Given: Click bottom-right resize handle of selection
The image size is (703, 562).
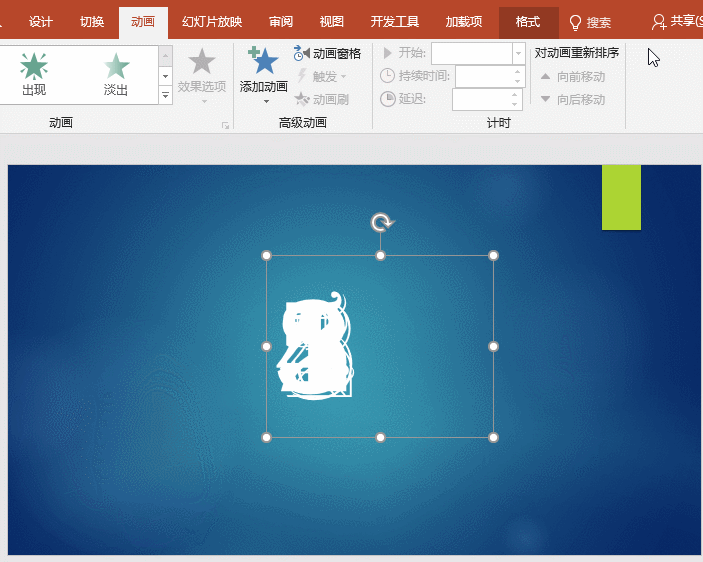Looking at the screenshot, I should pyautogui.click(x=493, y=437).
